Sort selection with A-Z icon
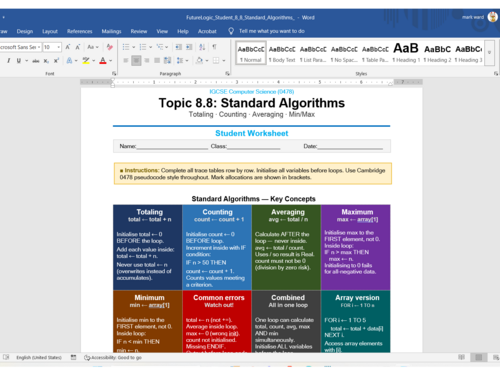 tap(202, 47)
